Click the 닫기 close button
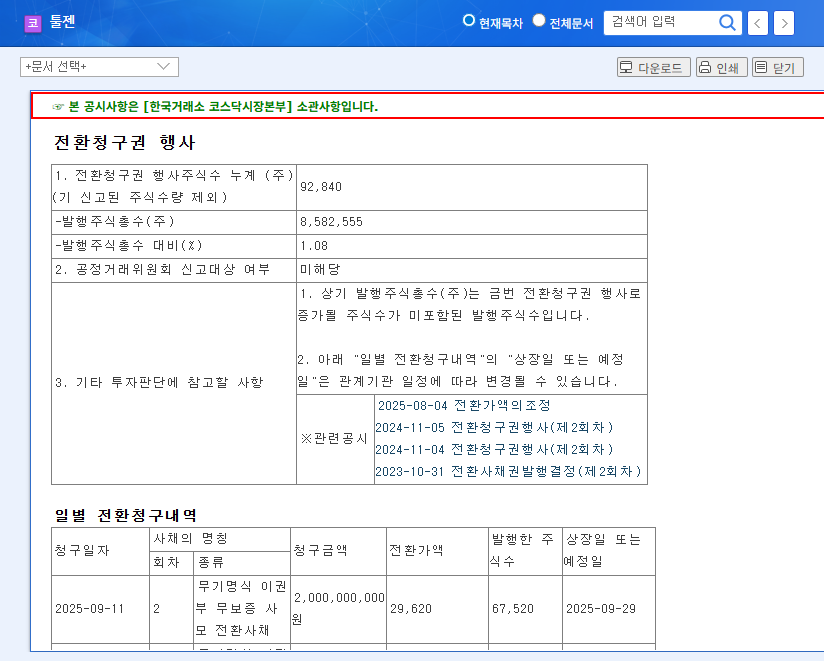Viewport: 824px width, 661px height. (x=777, y=67)
